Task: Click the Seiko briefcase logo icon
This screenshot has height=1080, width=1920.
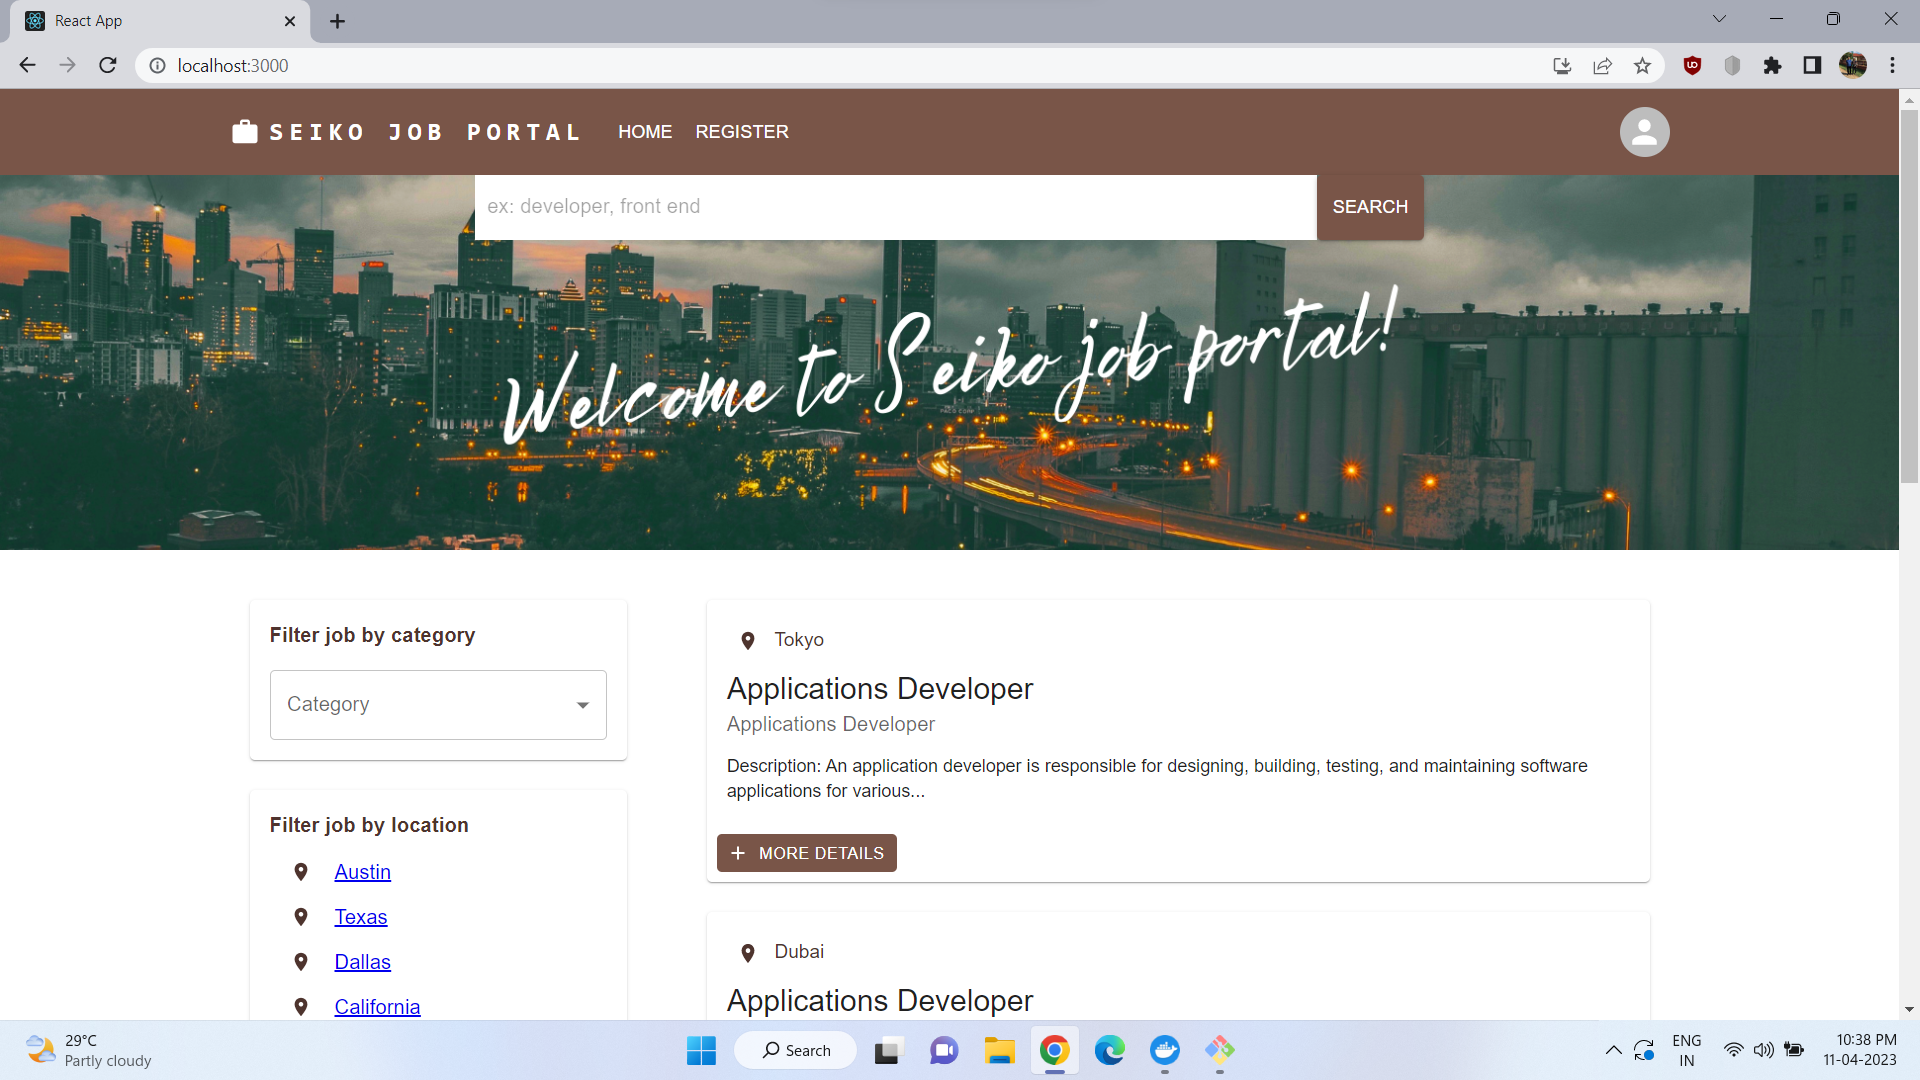Action: coord(244,131)
